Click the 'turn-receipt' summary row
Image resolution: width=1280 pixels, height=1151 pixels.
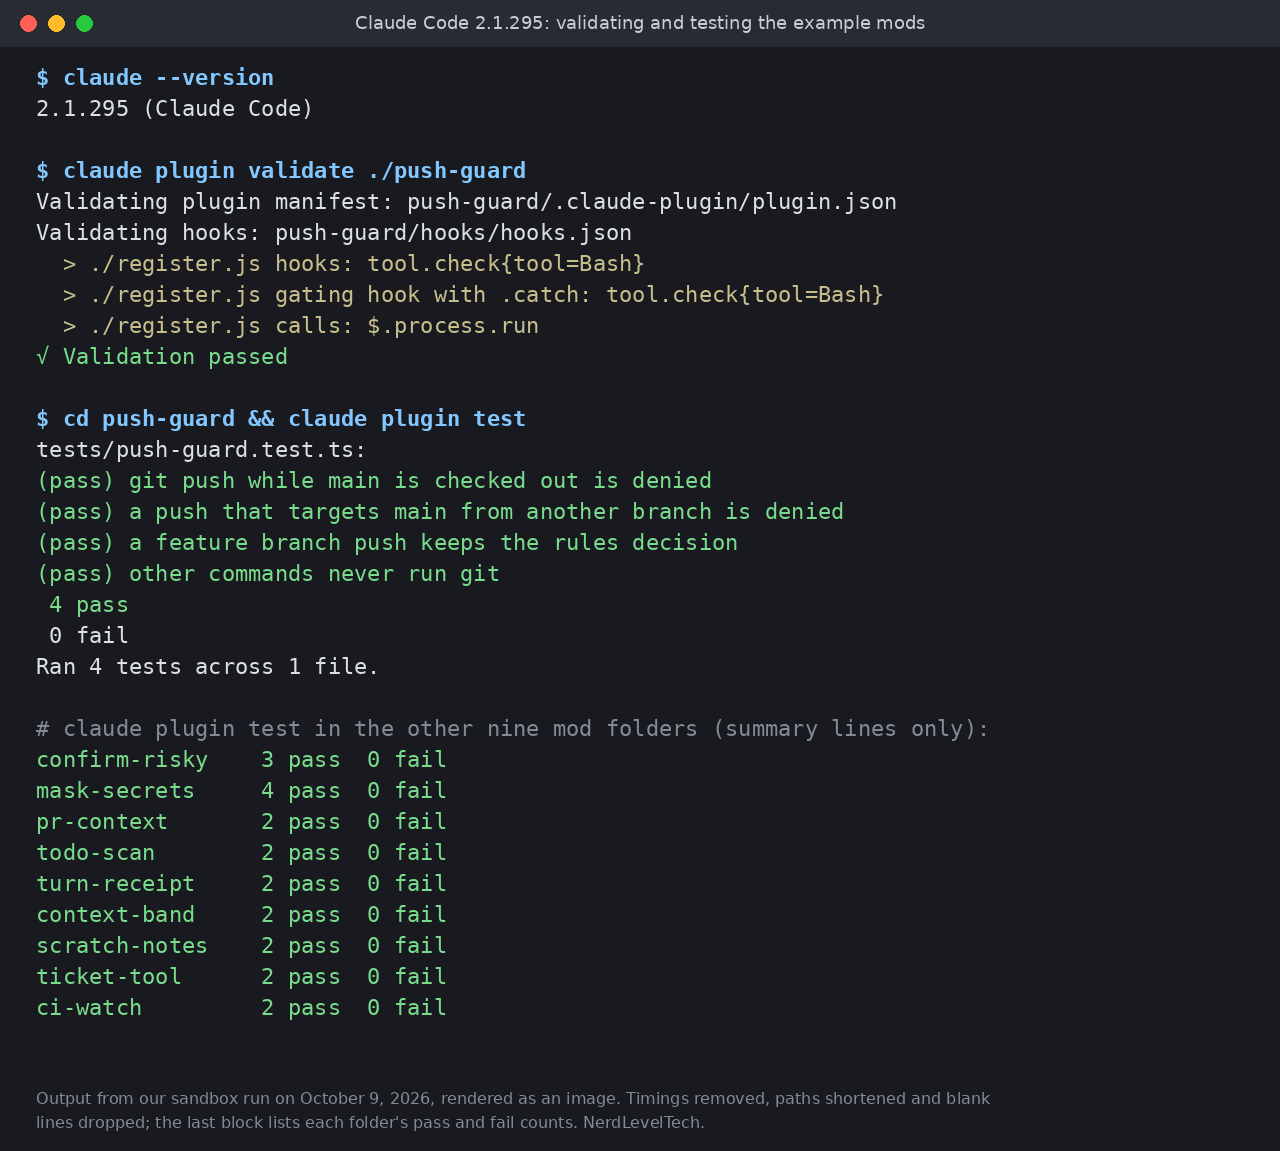point(241,884)
